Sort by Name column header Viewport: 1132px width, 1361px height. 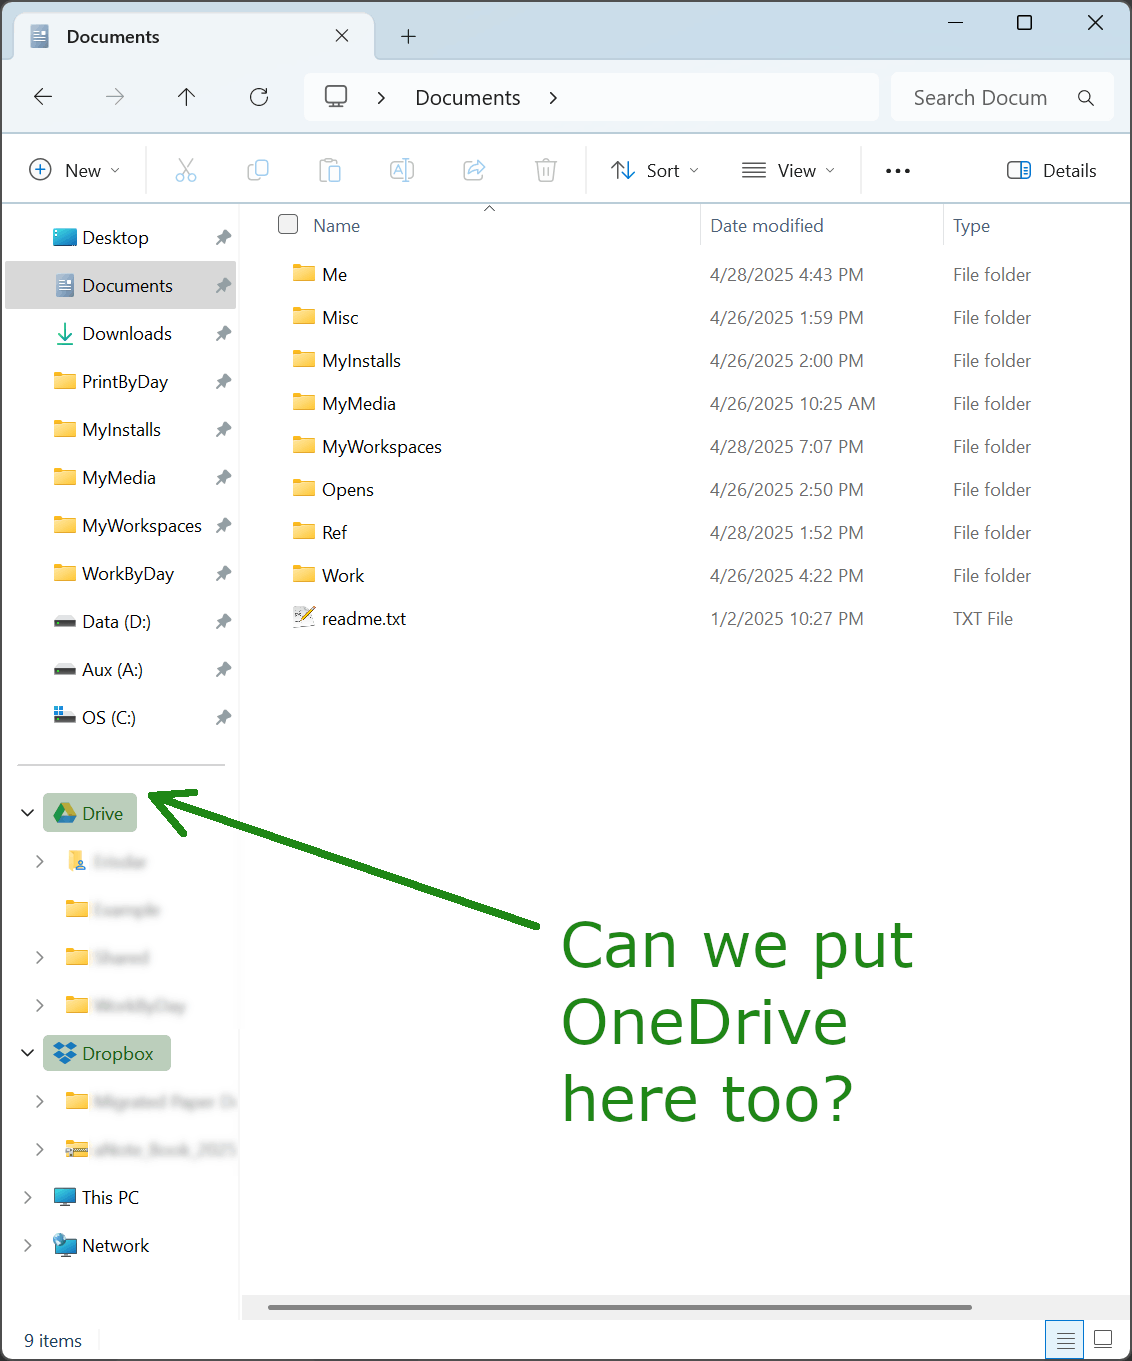coord(336,226)
